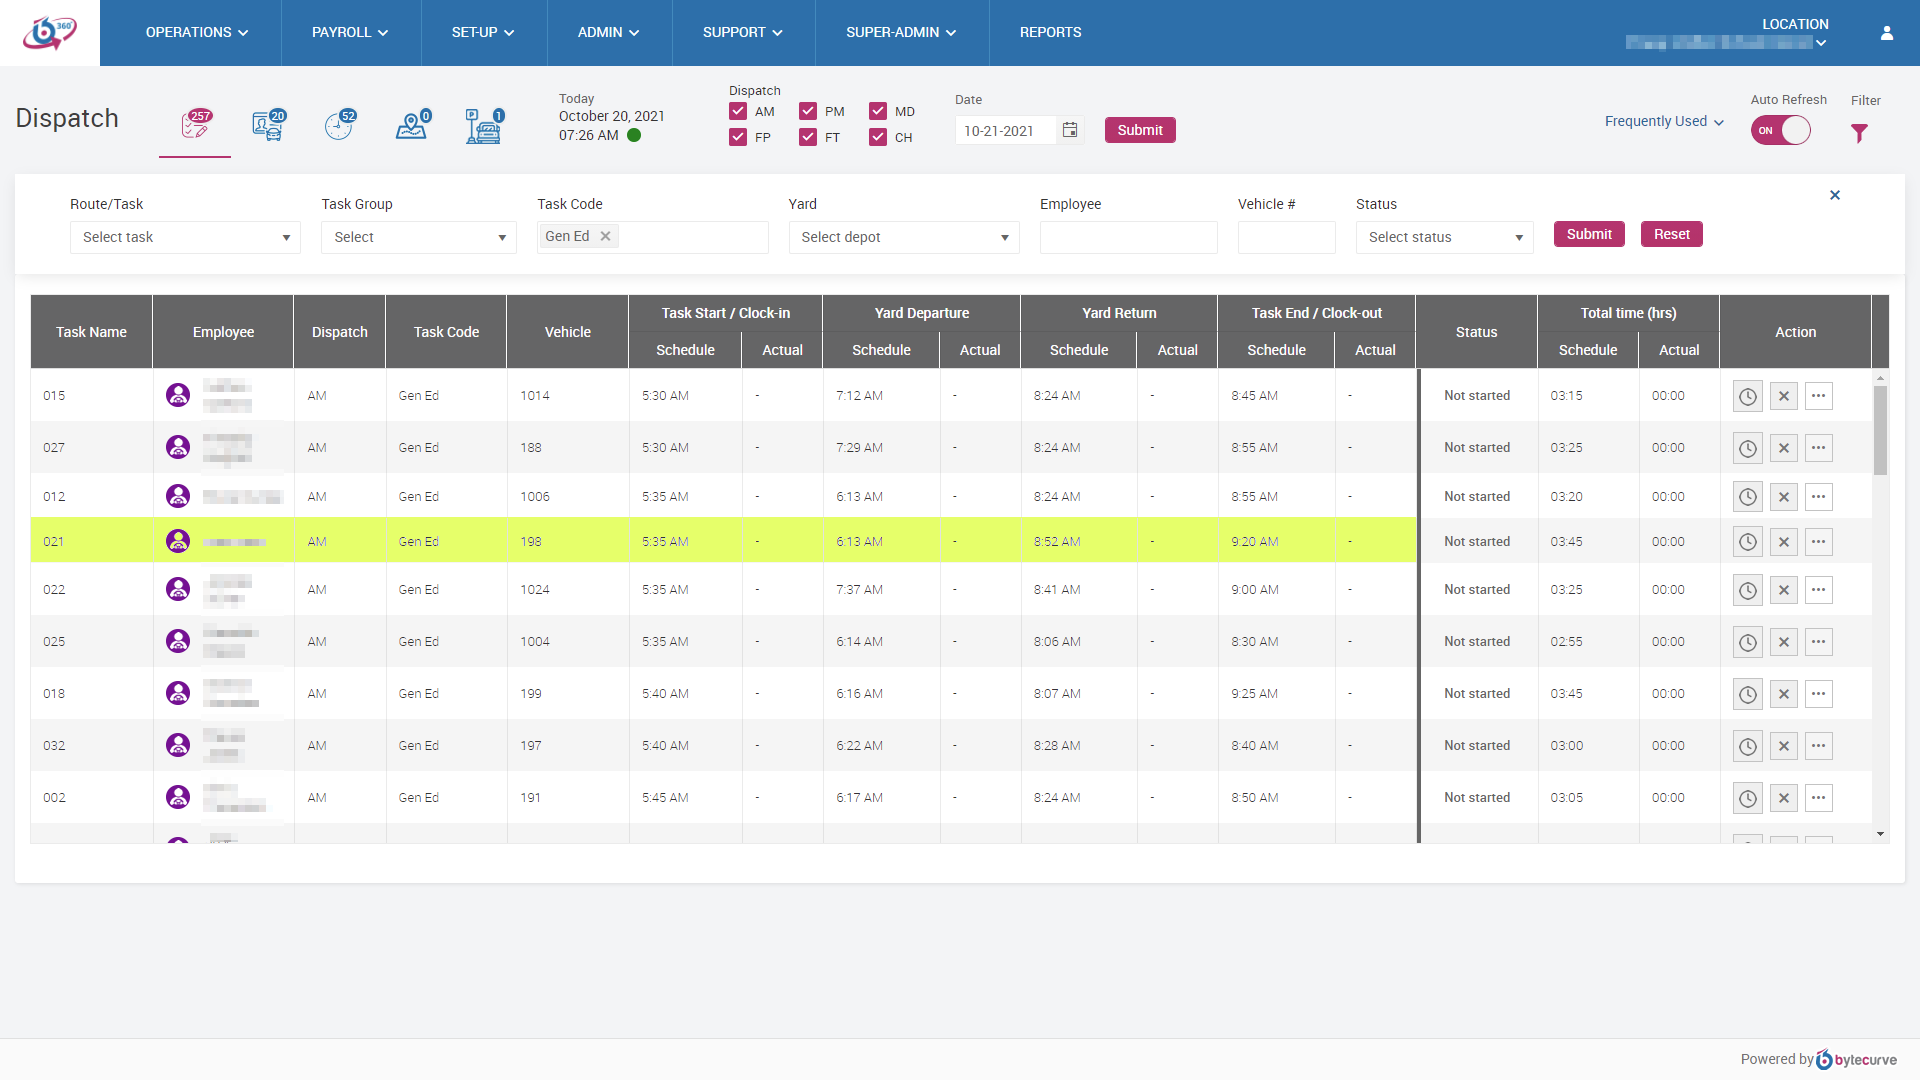The image size is (1920, 1080).
Task: Open the more options for task 022
Action: [1818, 590]
